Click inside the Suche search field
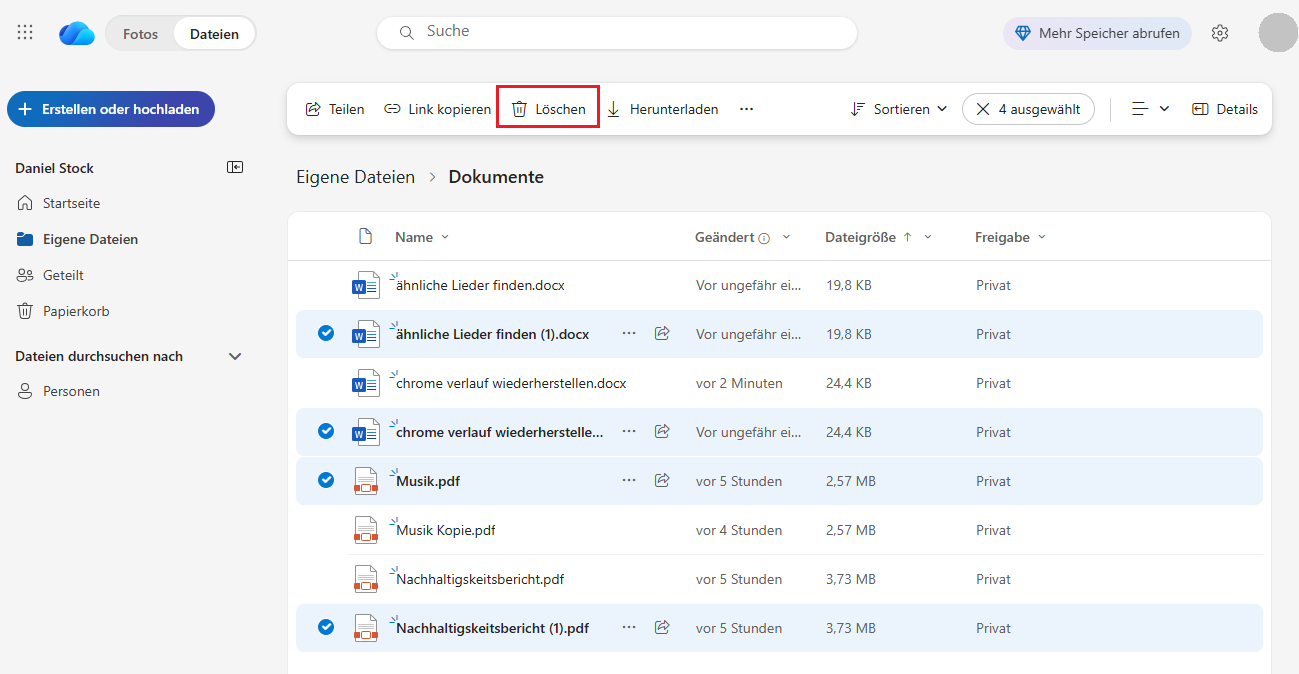The width and height of the screenshot is (1299, 674). click(x=616, y=31)
